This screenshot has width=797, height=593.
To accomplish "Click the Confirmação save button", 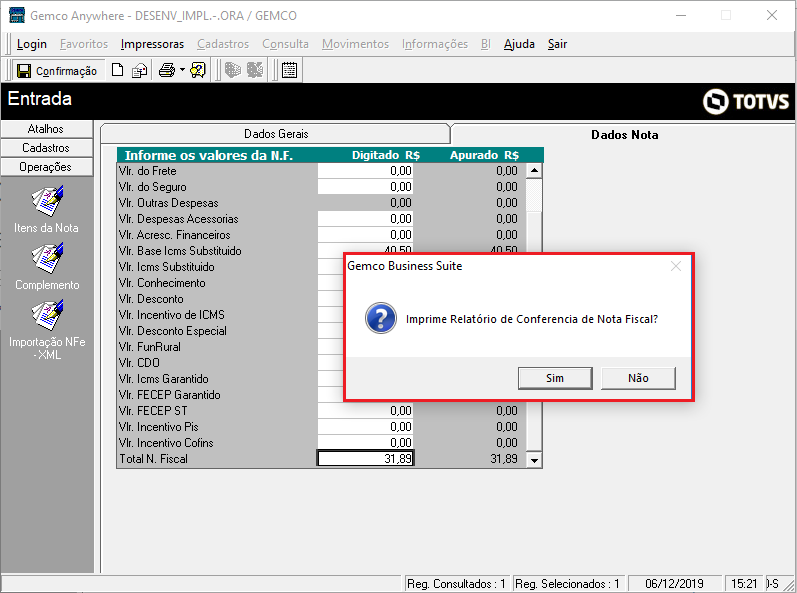I will click(x=57, y=71).
